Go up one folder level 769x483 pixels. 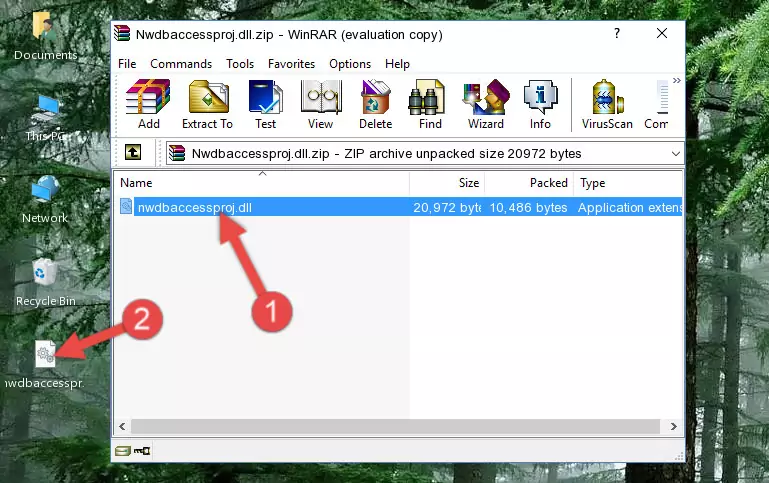(133, 153)
